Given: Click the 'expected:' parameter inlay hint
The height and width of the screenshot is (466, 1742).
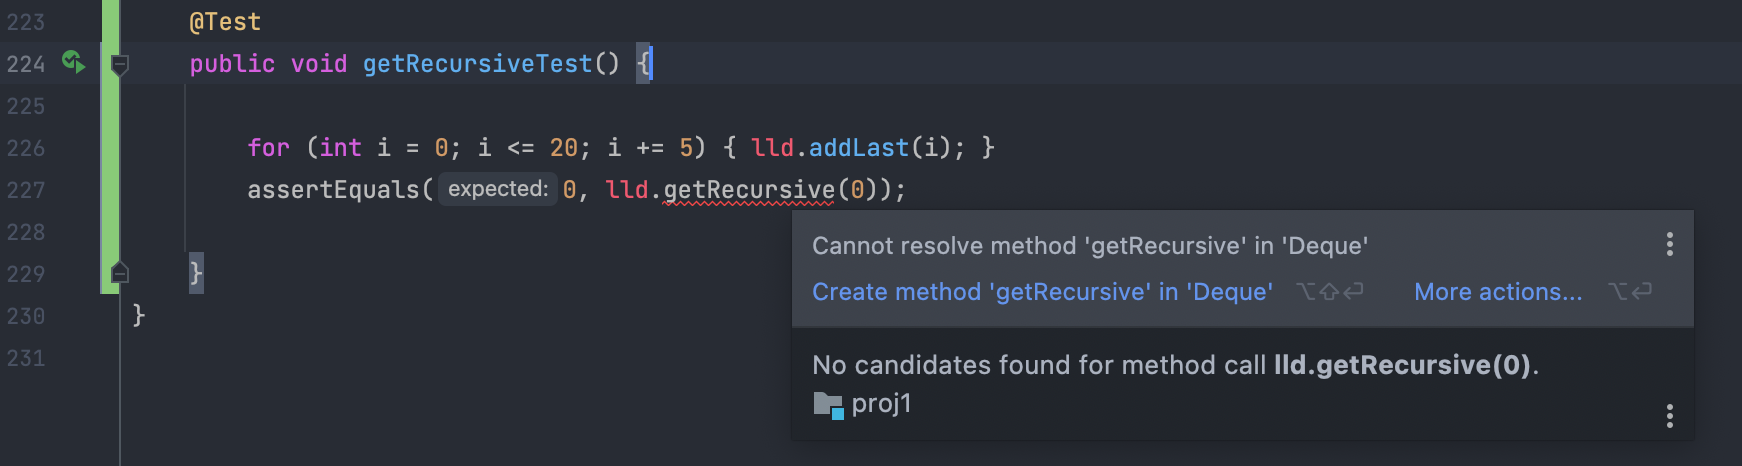Looking at the screenshot, I should [x=497, y=189].
